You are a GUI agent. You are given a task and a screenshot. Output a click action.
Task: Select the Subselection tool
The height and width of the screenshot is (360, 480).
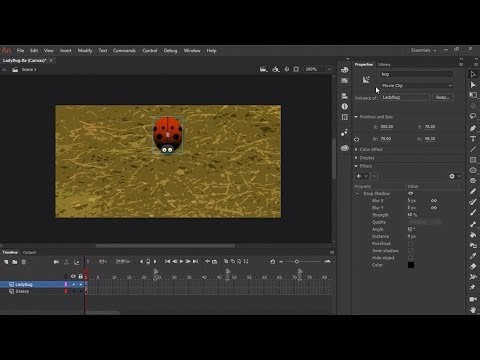click(473, 85)
